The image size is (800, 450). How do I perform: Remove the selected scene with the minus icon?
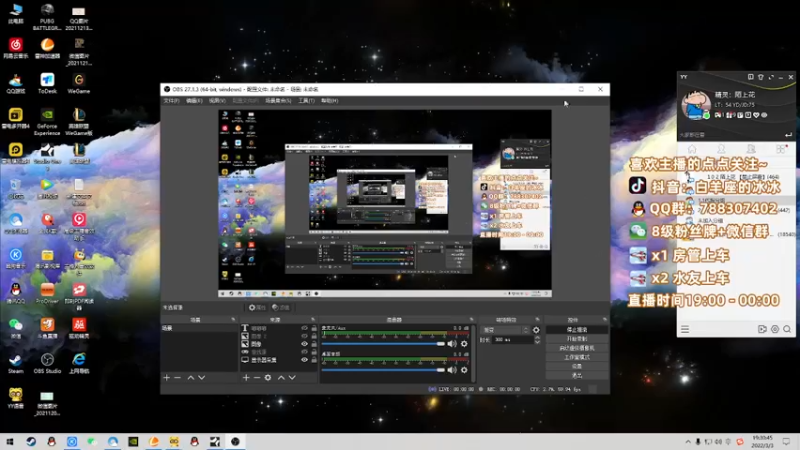tap(178, 378)
